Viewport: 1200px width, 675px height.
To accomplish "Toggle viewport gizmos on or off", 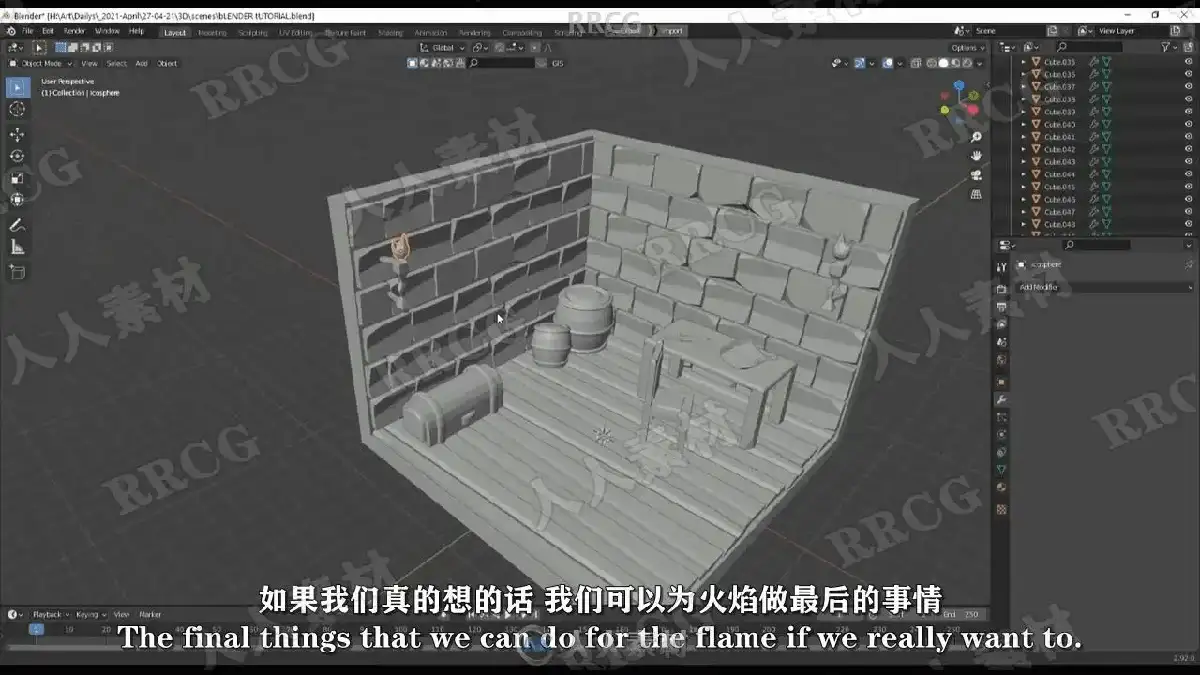I will point(859,63).
